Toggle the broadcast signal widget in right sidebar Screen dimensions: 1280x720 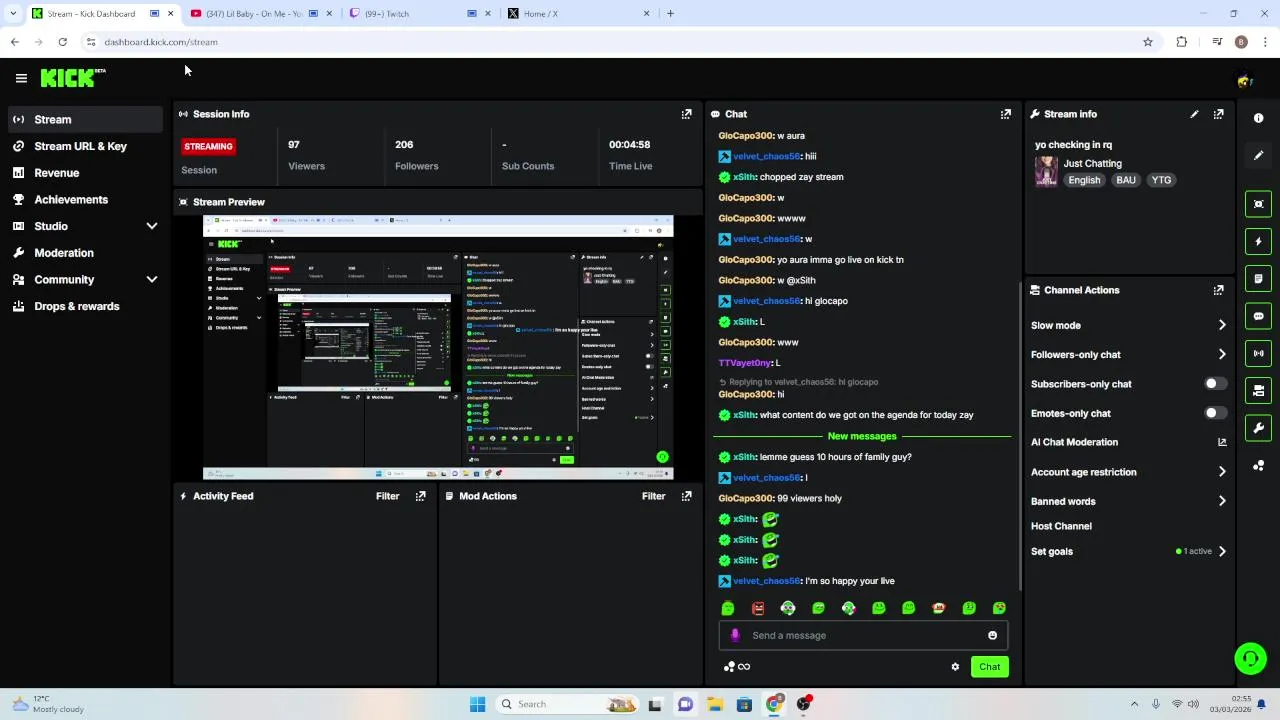(1258, 353)
